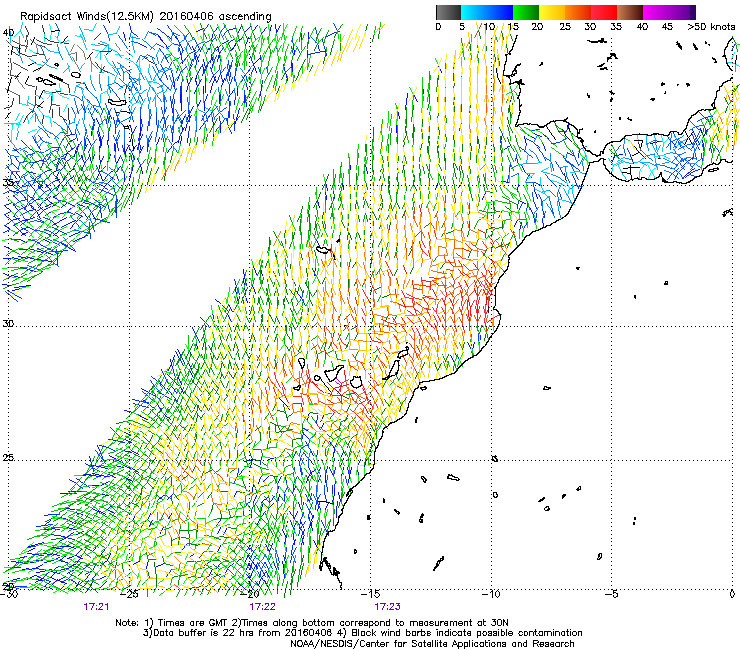This screenshot has height=650, width=740.
Task: Click the longitude axis label '-25'
Action: click(x=131, y=594)
